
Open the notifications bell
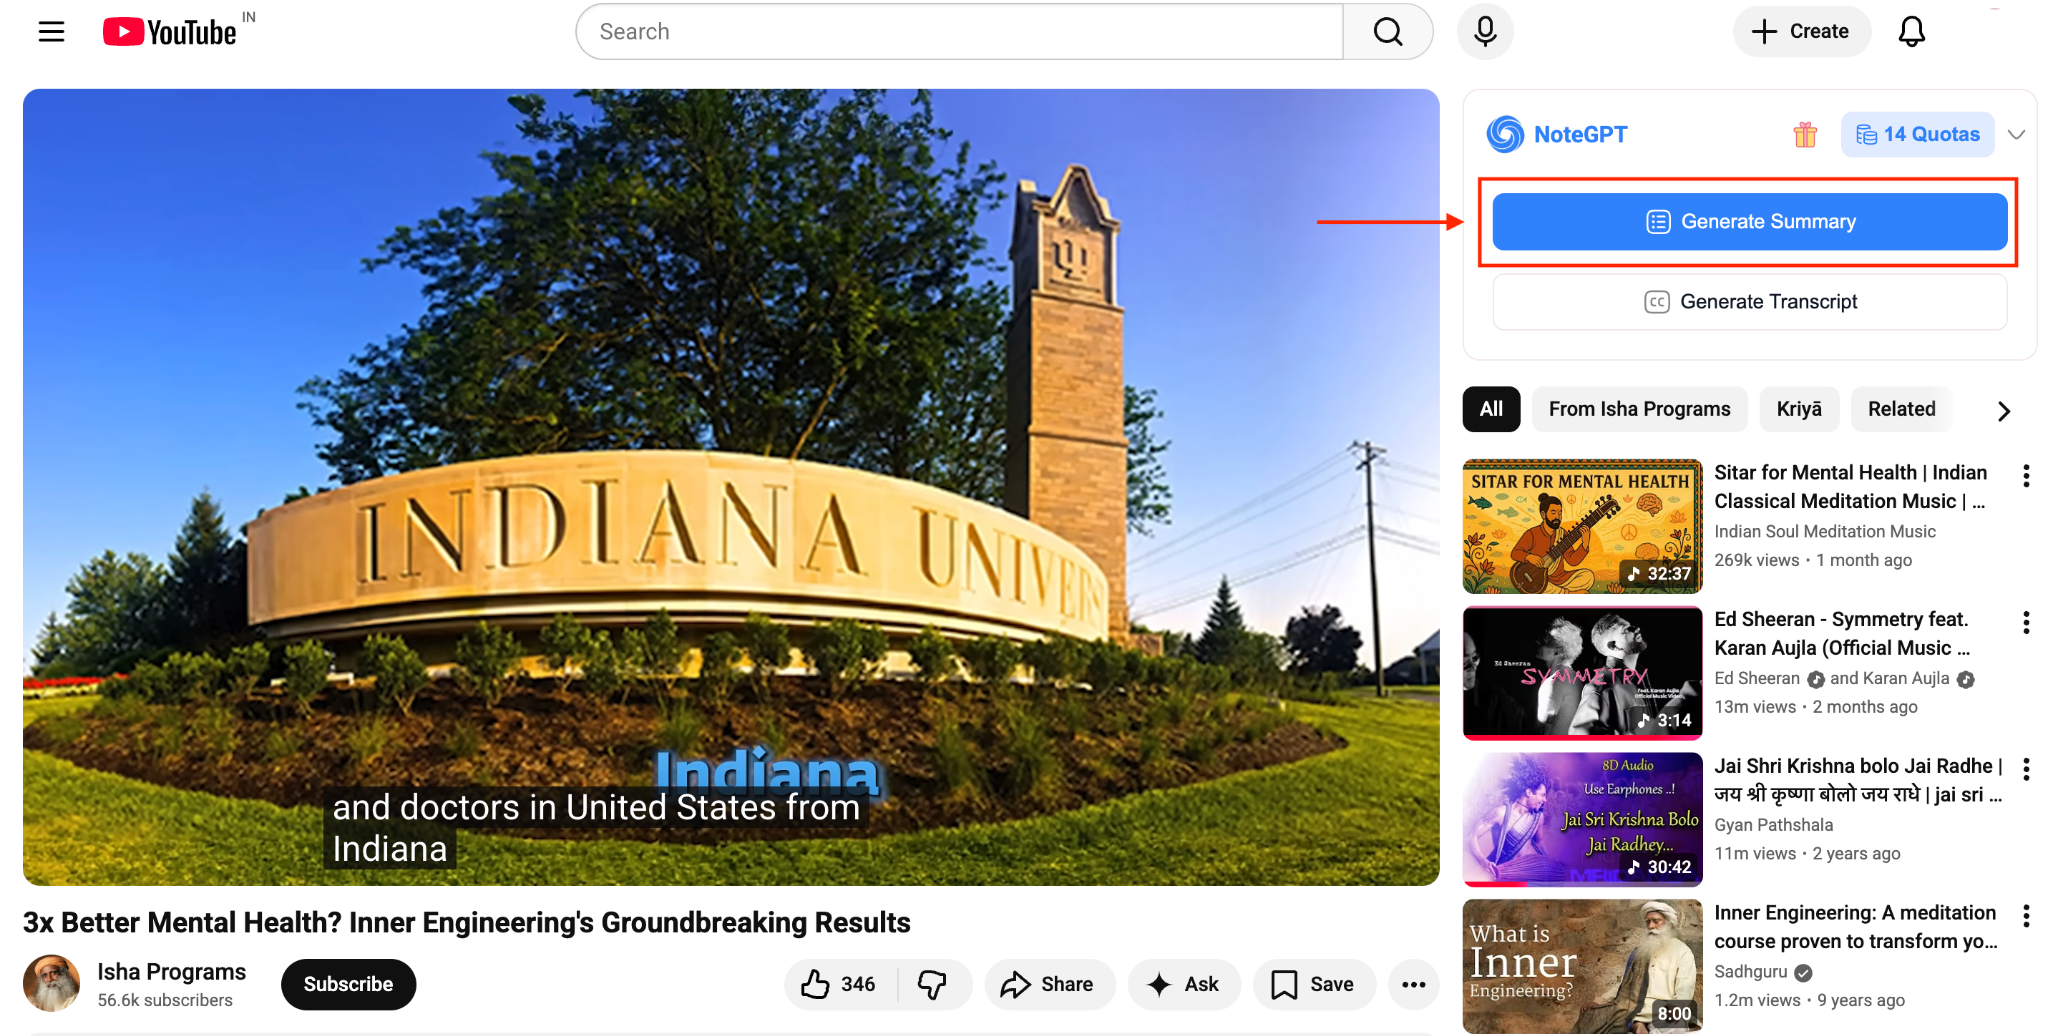click(x=1911, y=32)
